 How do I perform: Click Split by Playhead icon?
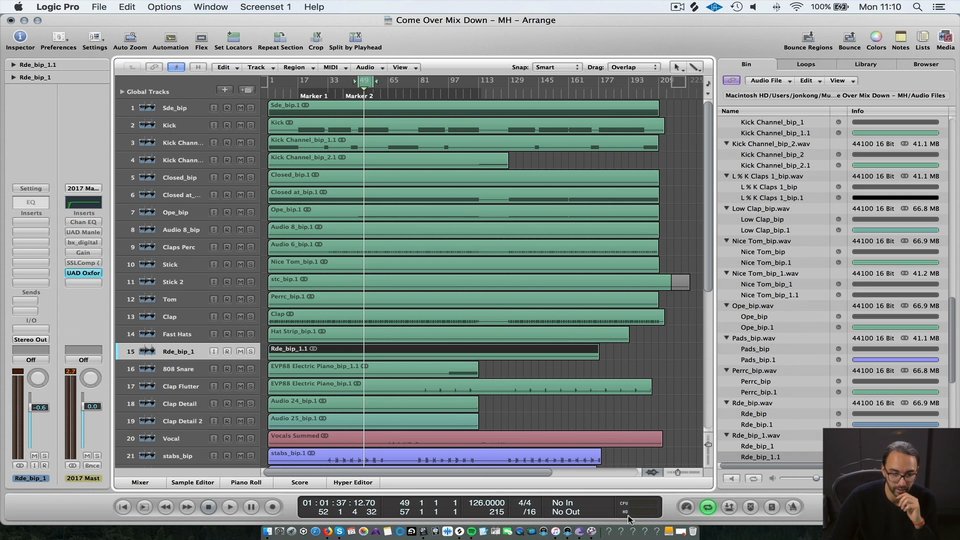pos(355,37)
